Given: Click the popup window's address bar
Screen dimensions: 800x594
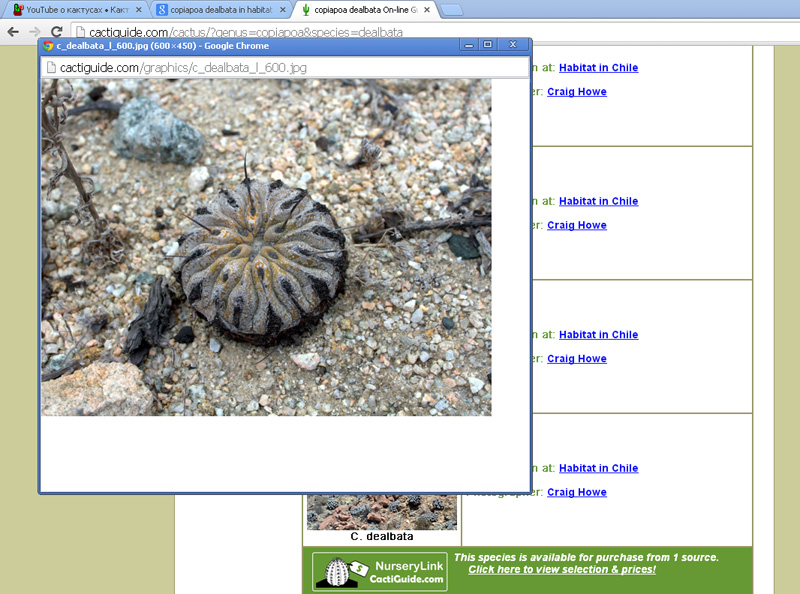Looking at the screenshot, I should pos(285,67).
